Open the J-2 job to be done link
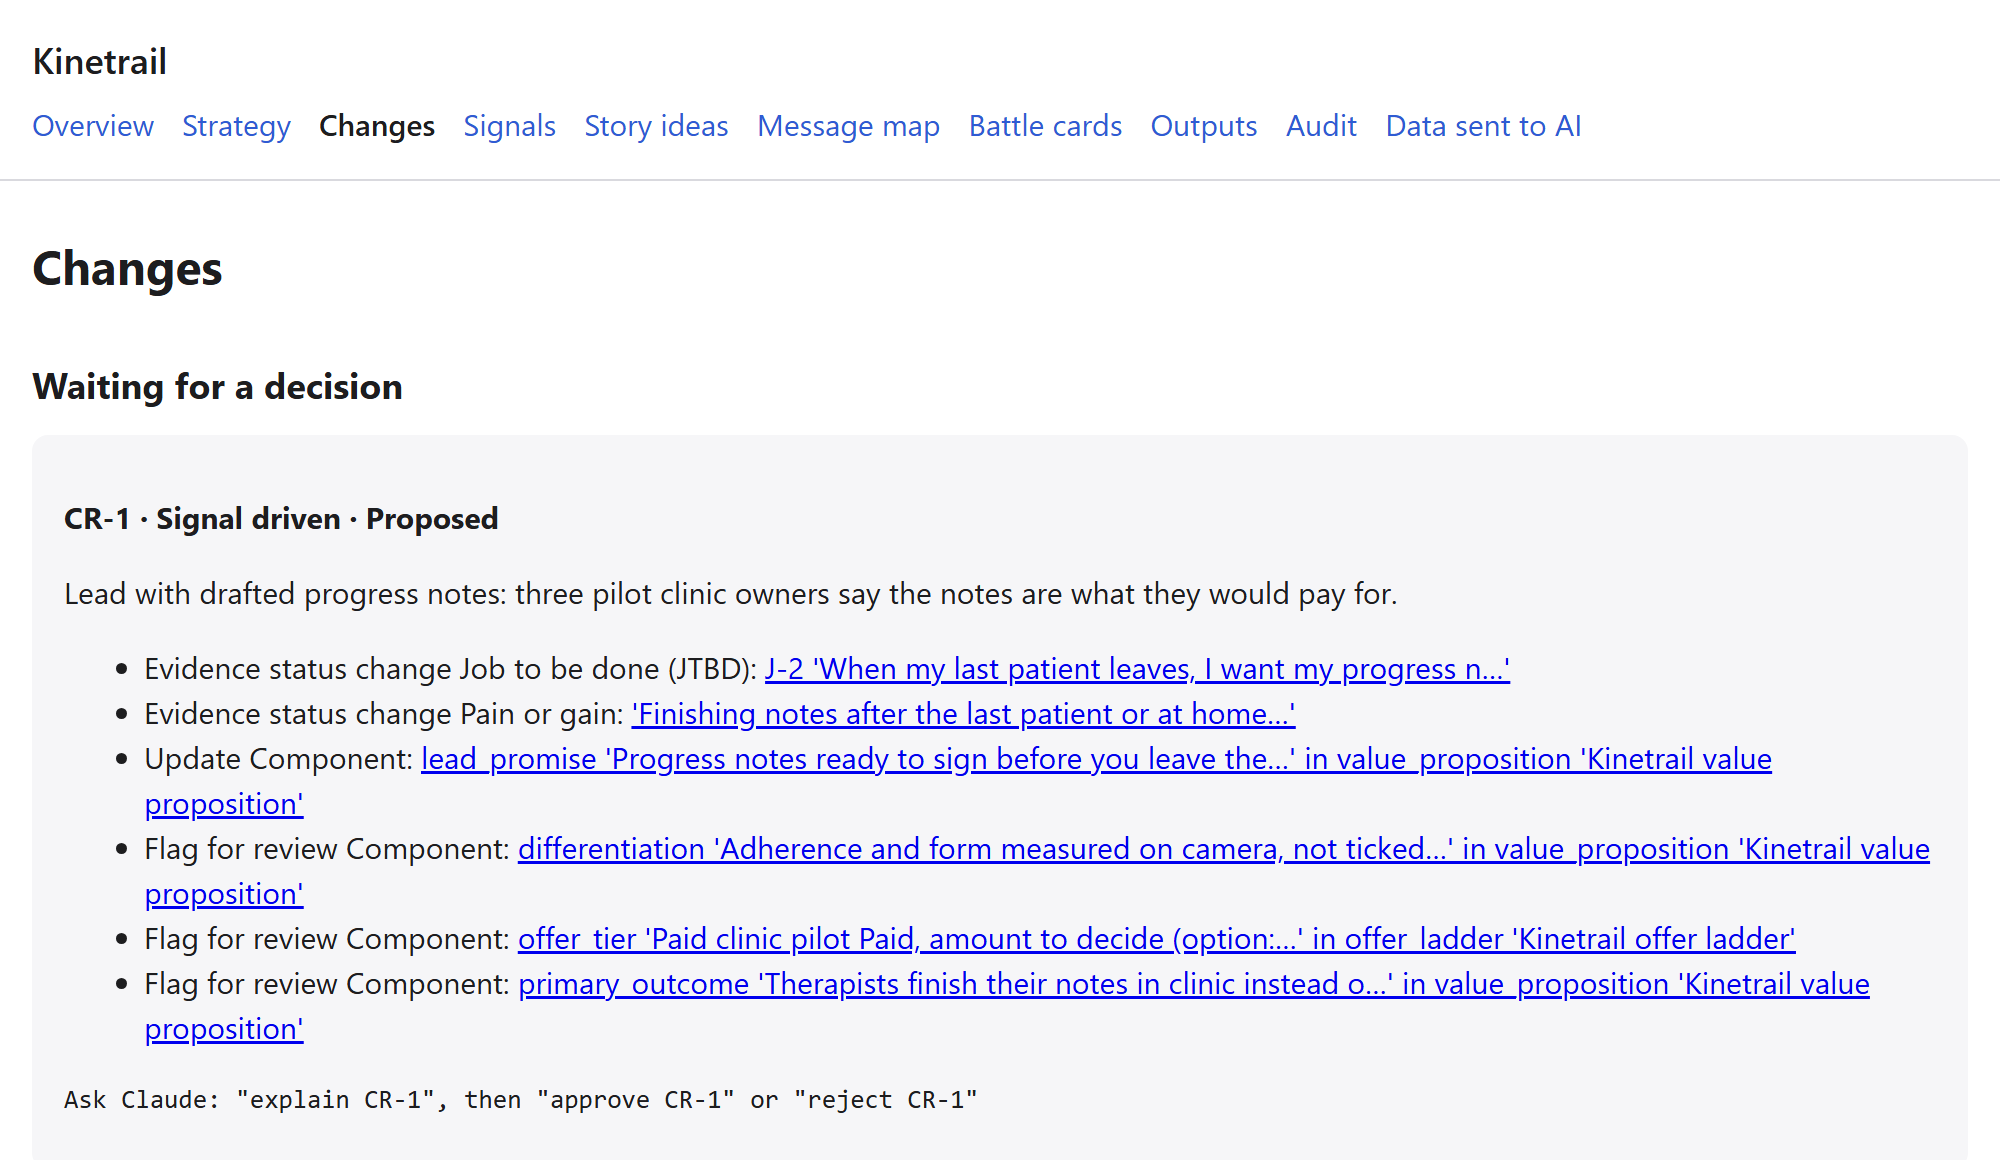 pos(1137,669)
